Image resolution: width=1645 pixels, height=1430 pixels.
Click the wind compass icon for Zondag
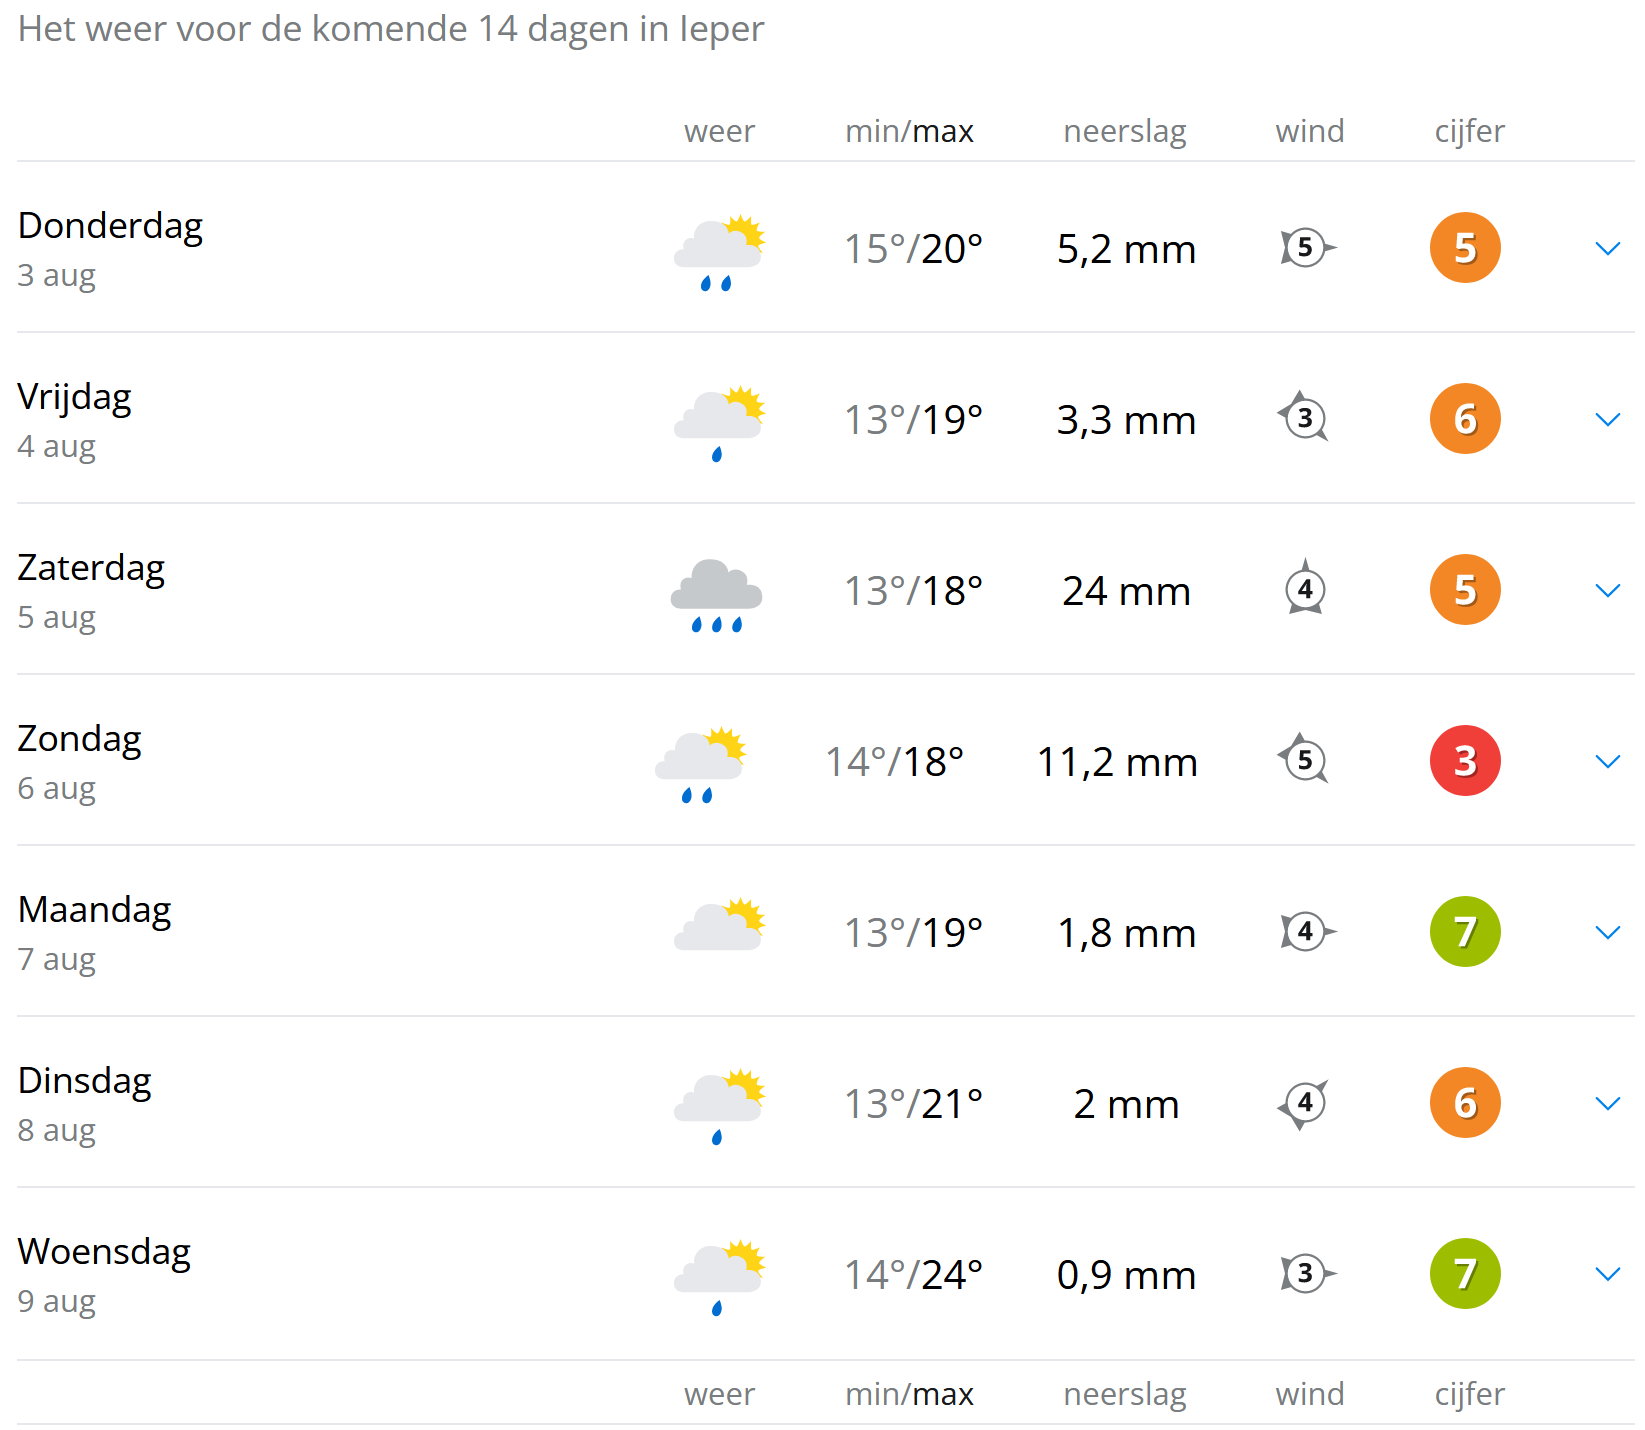click(1304, 760)
